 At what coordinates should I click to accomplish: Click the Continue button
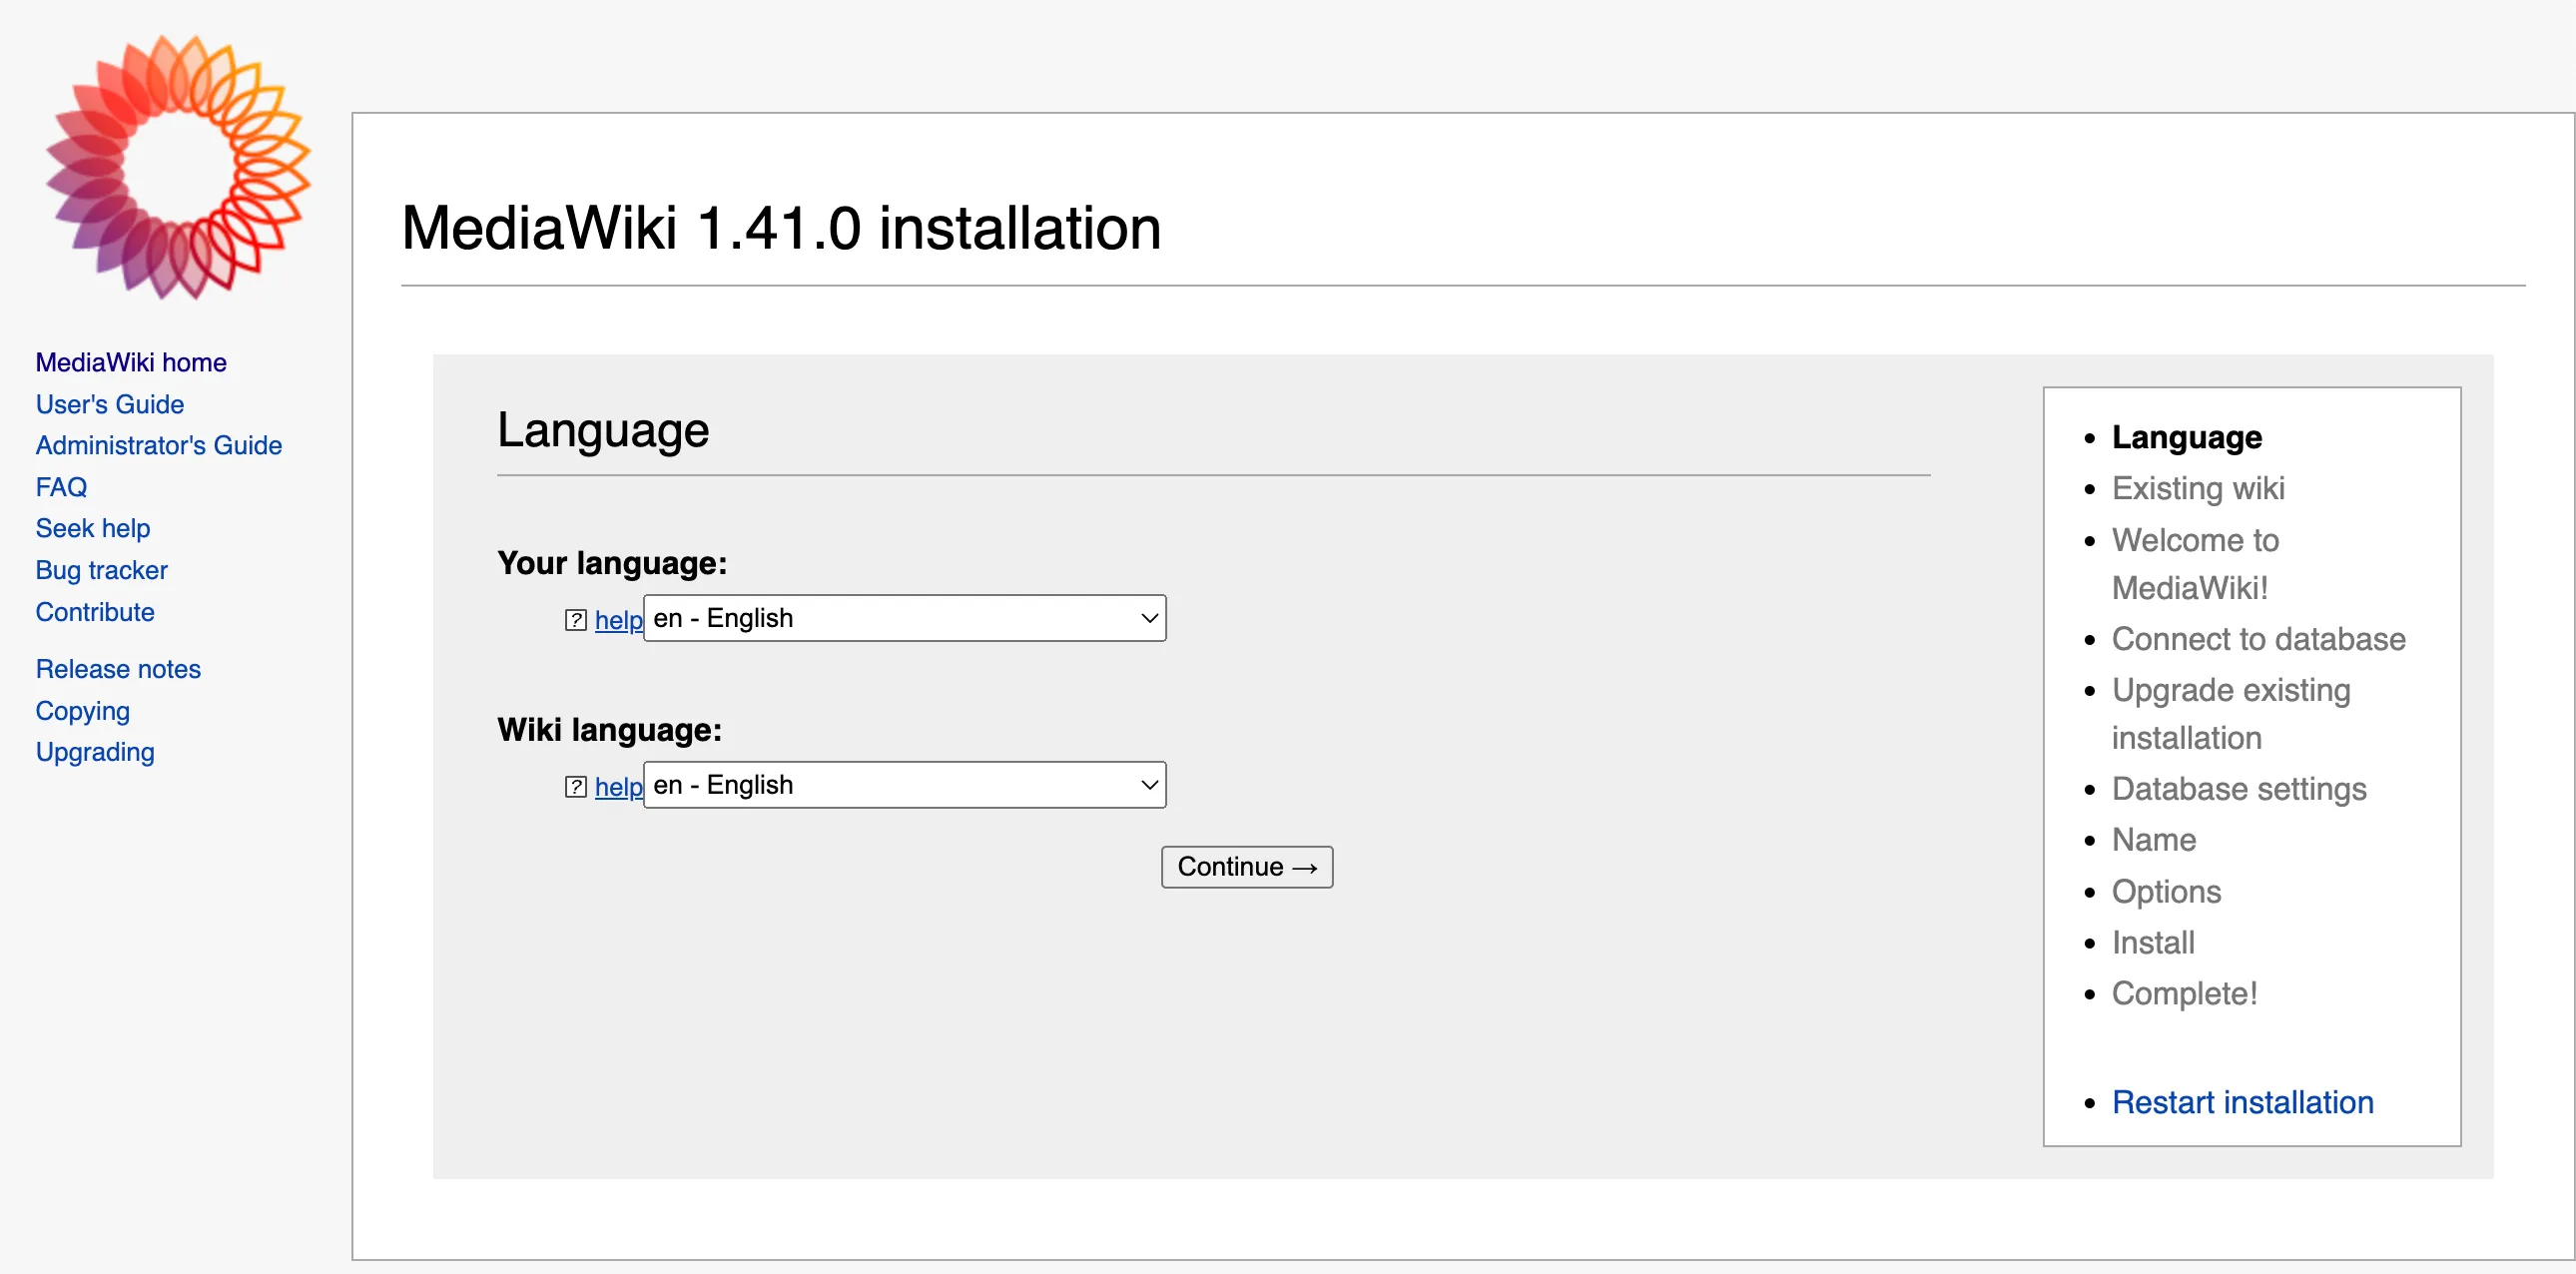click(1246, 866)
